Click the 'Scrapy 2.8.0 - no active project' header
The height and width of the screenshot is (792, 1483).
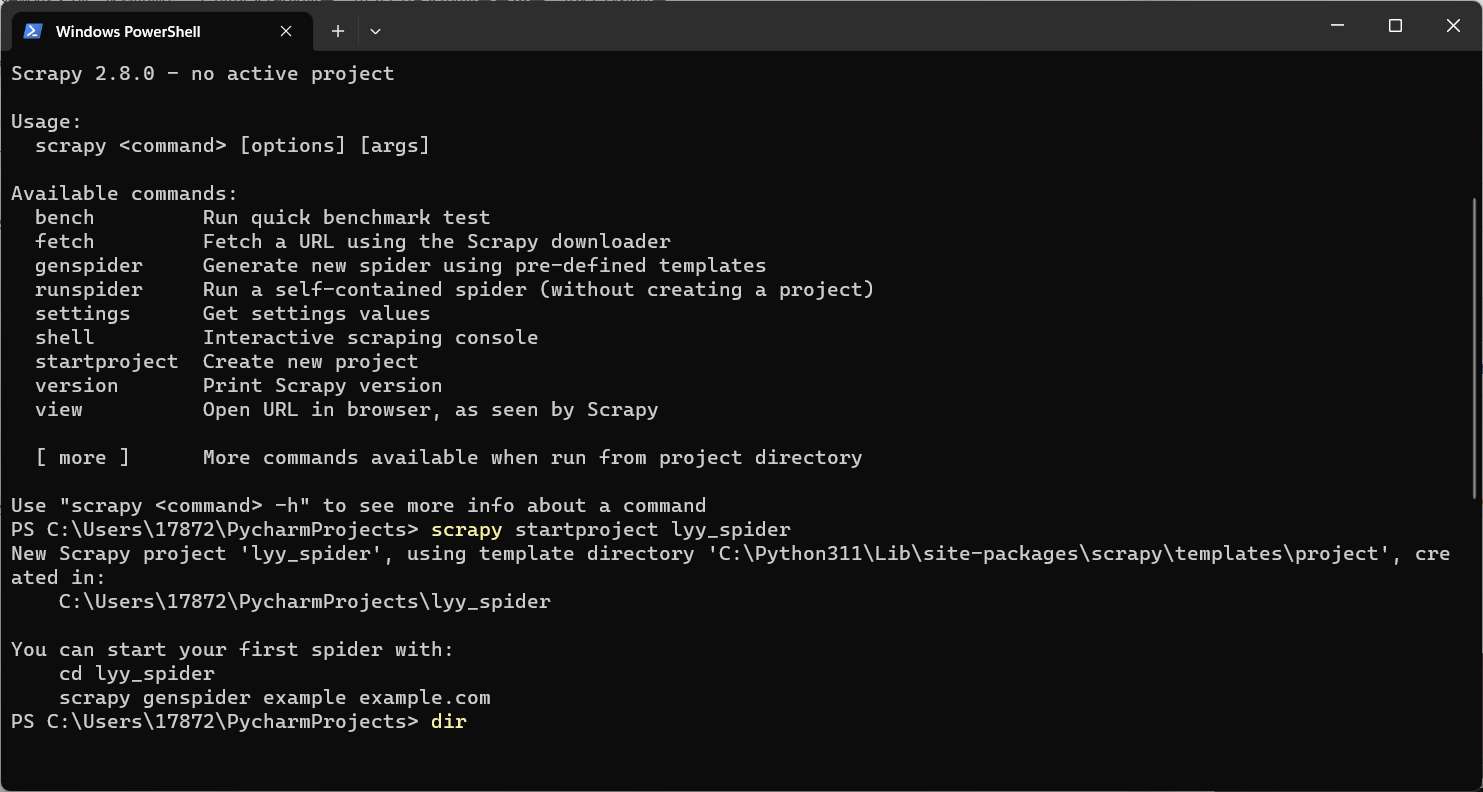203,73
